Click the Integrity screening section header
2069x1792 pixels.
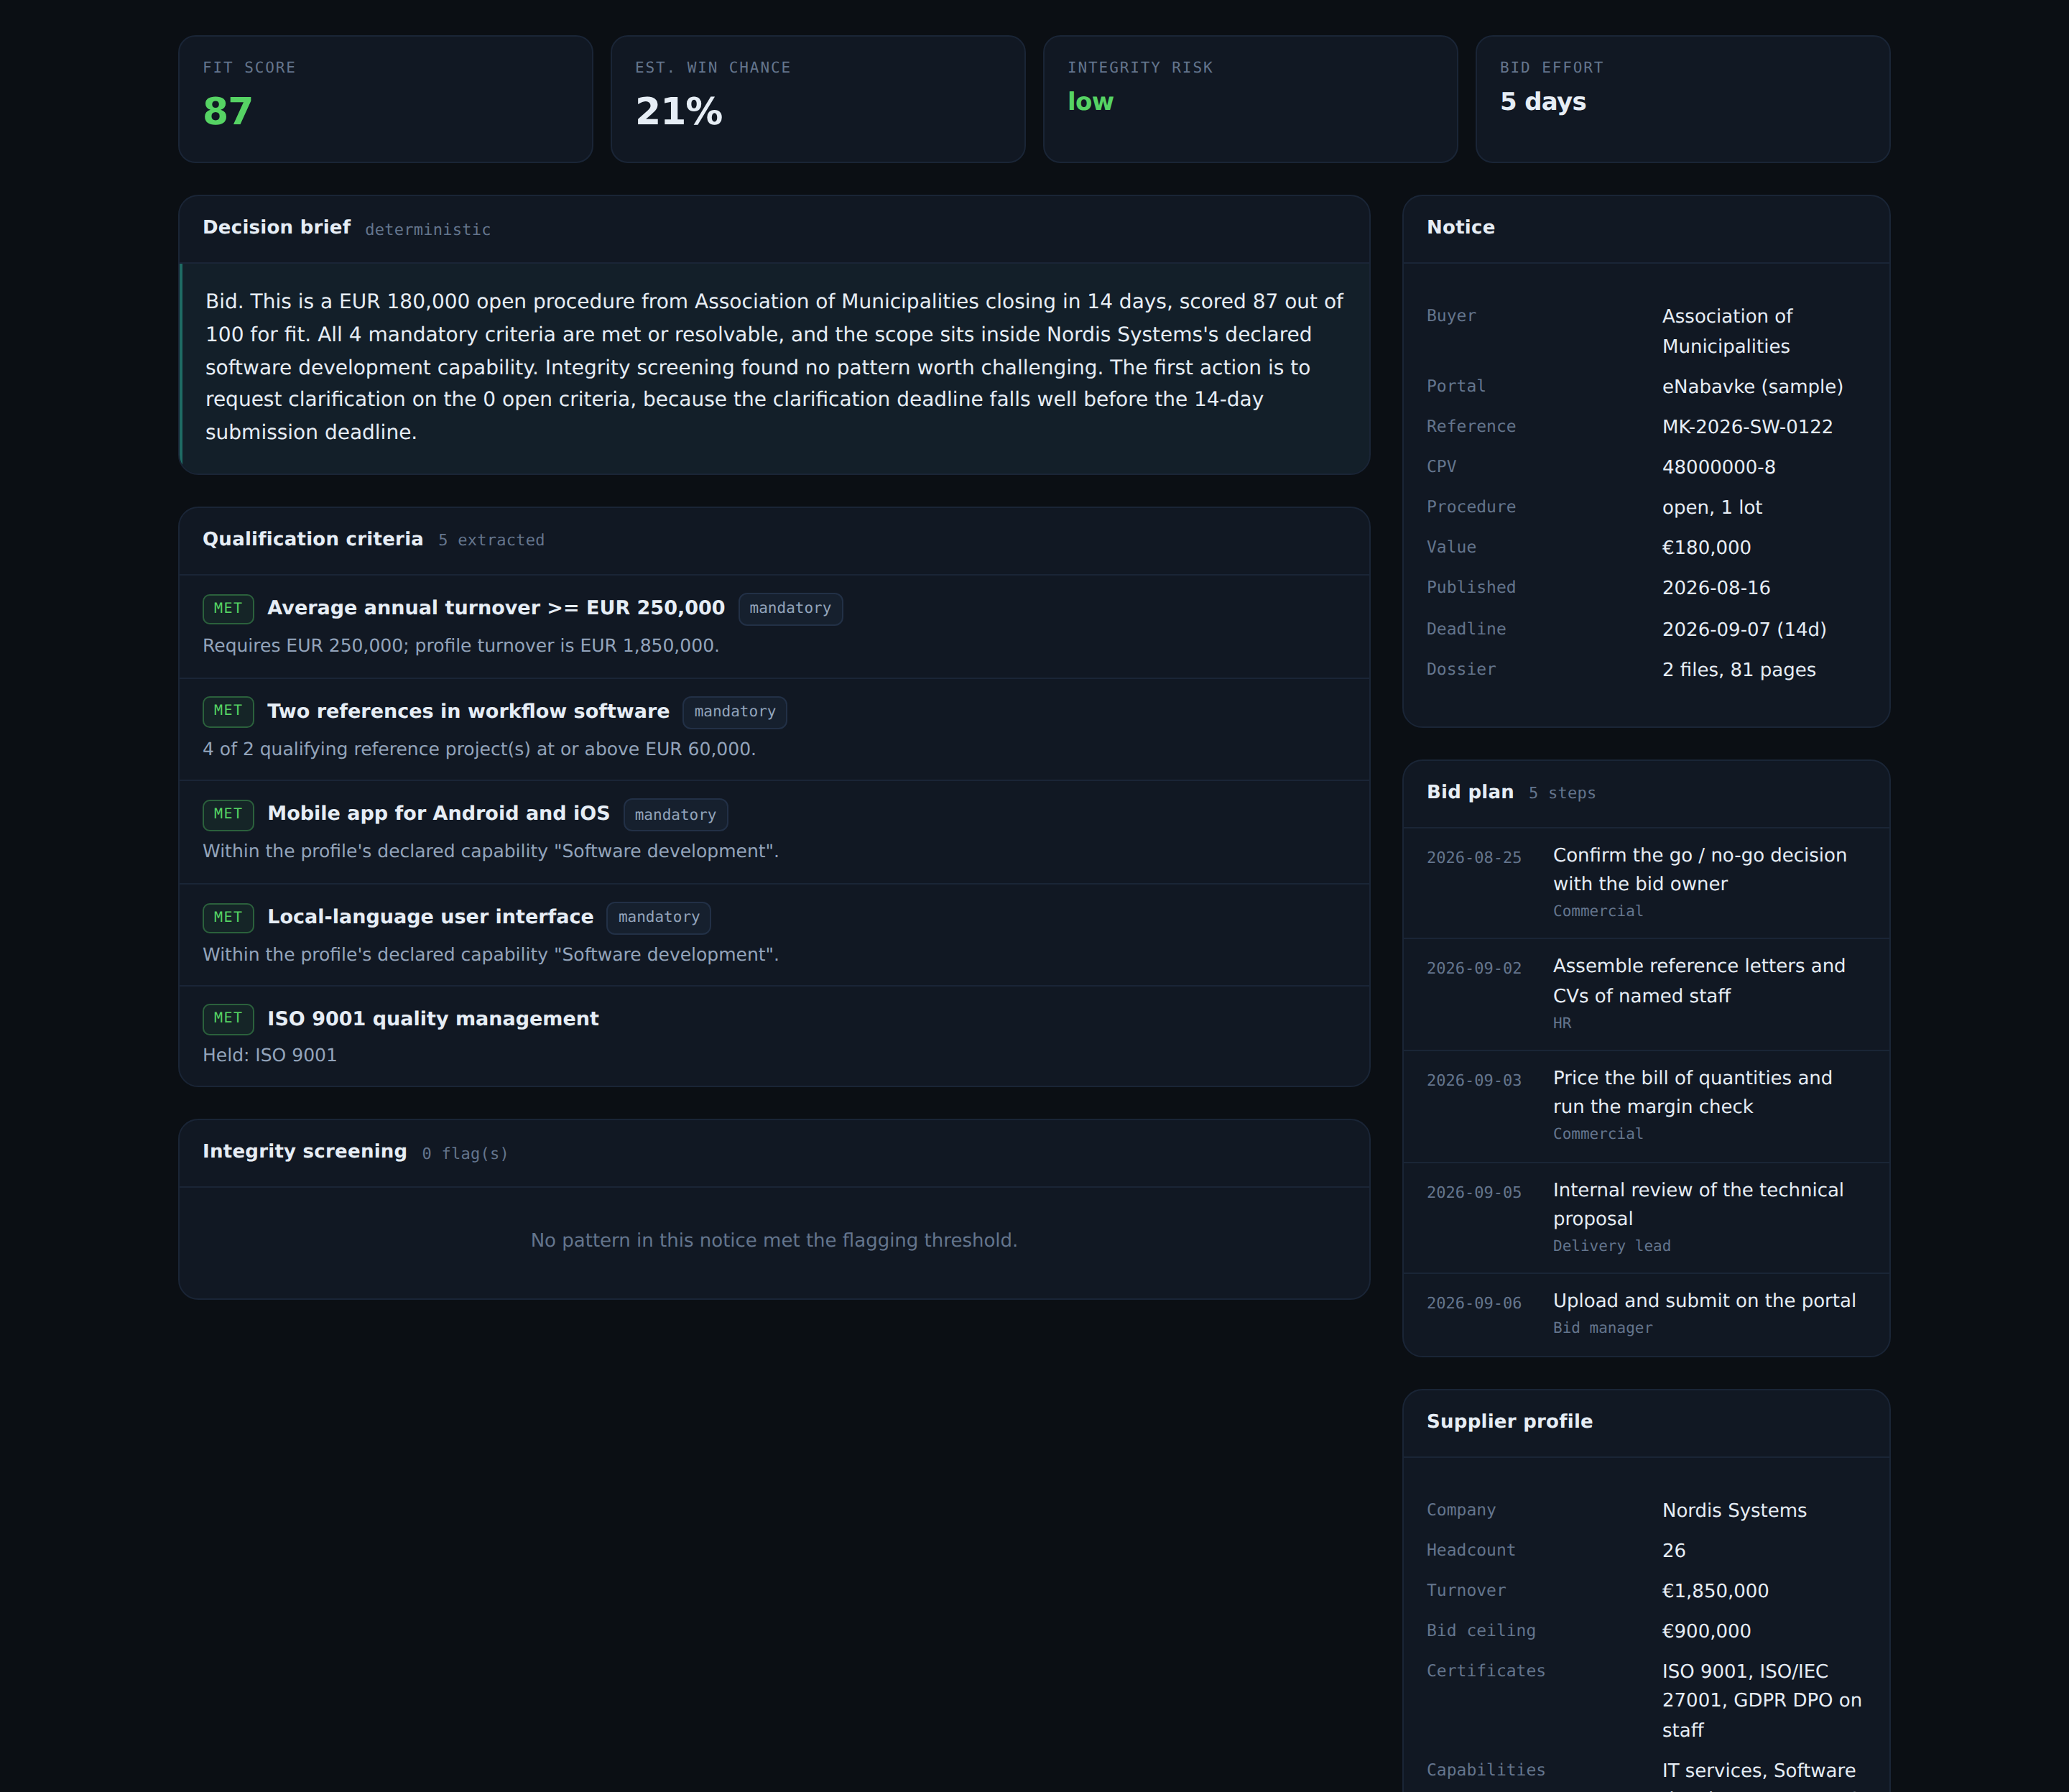click(774, 1153)
